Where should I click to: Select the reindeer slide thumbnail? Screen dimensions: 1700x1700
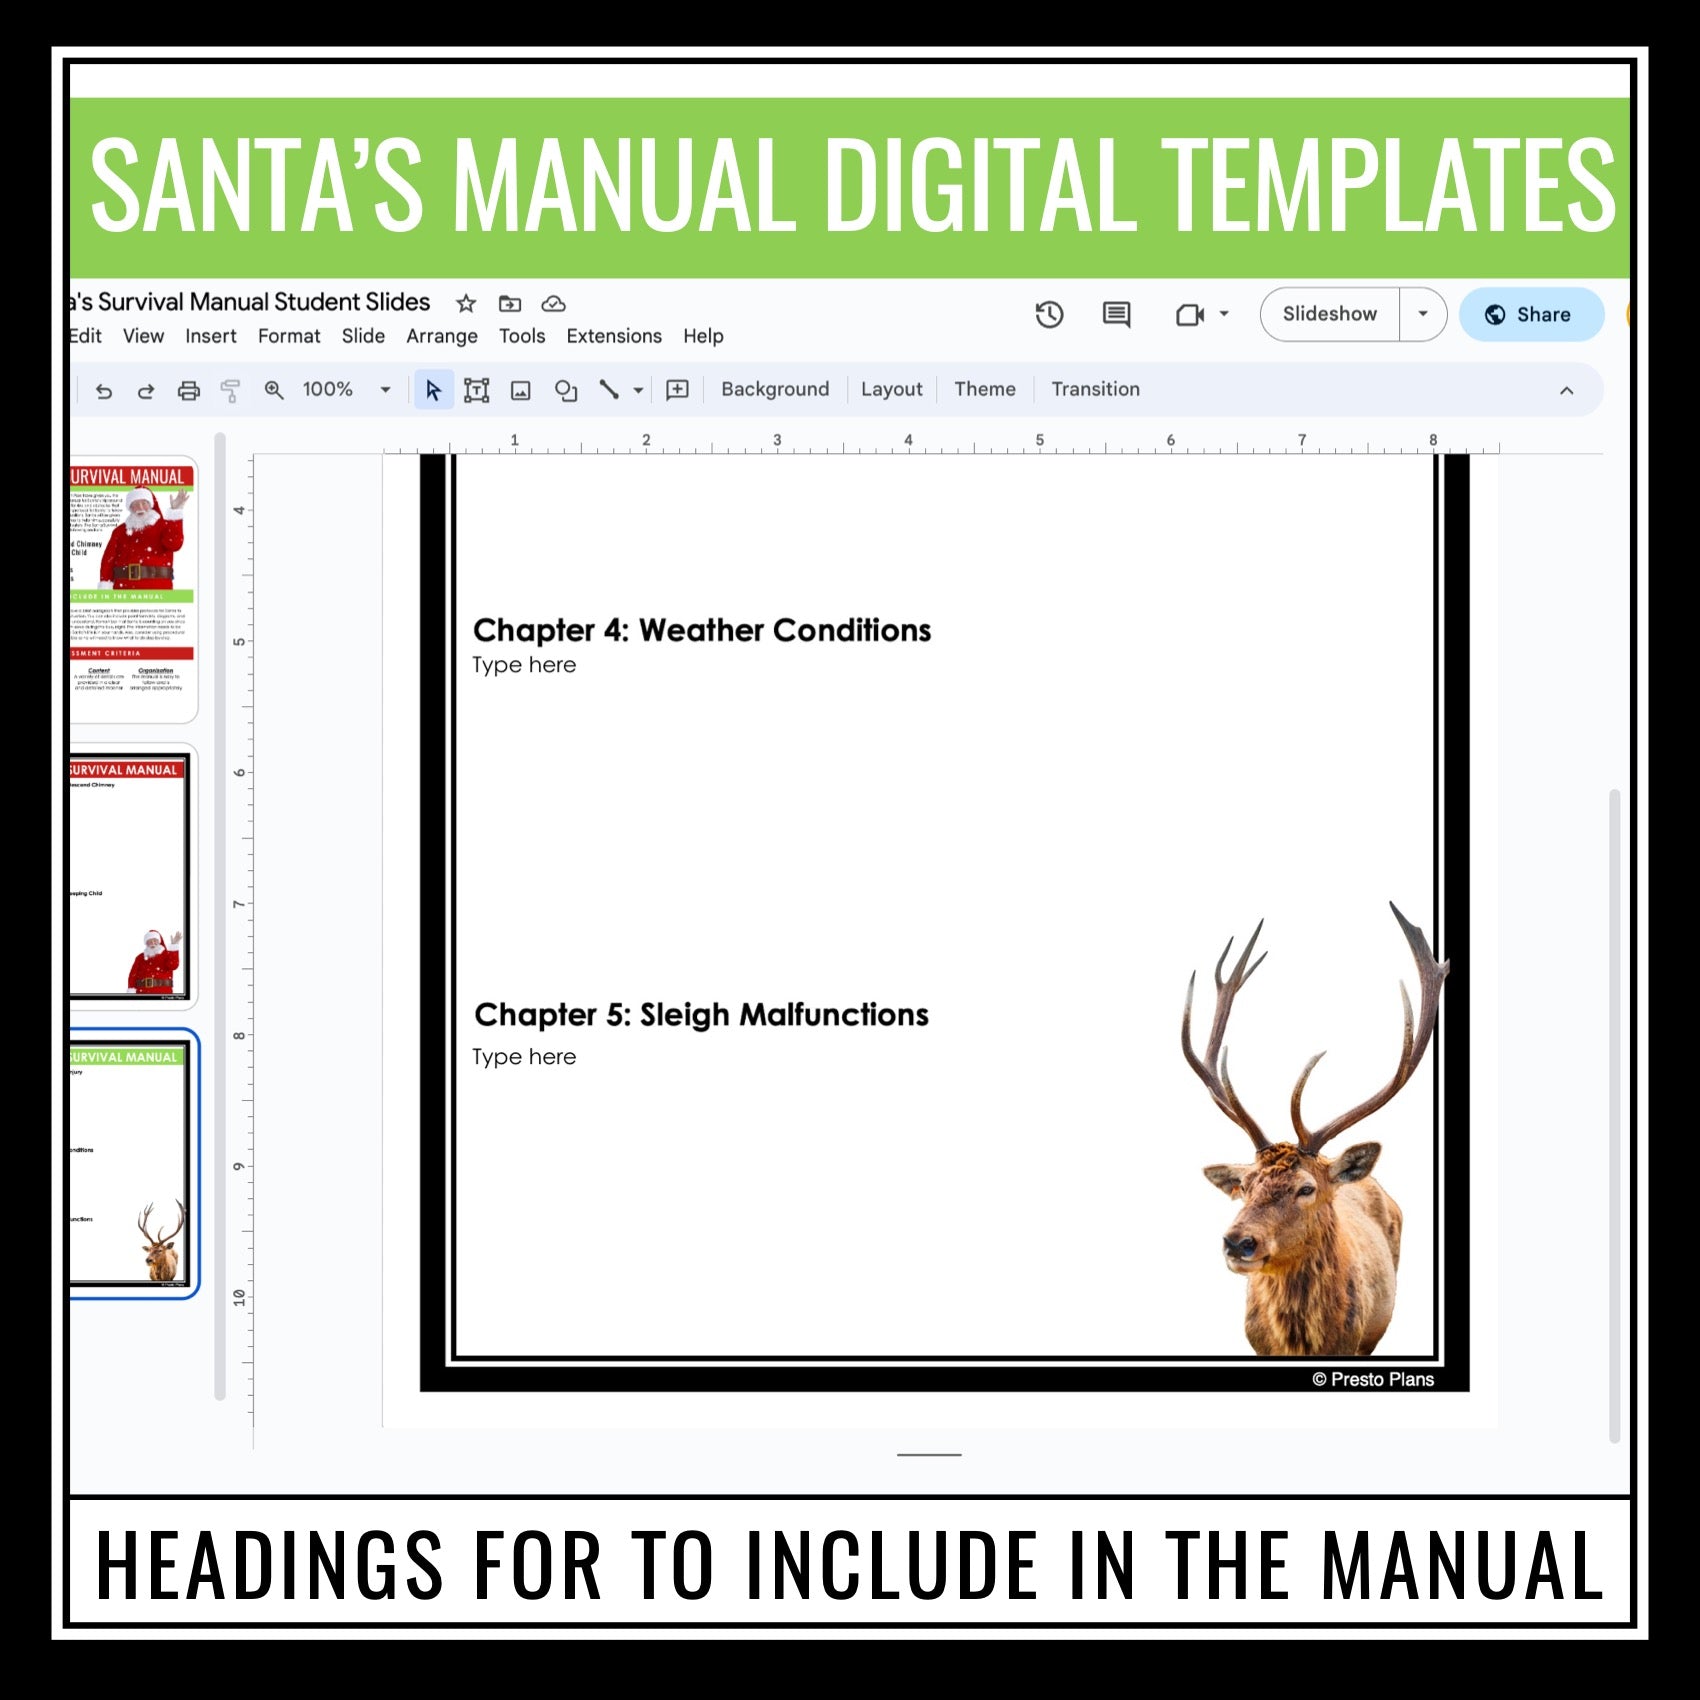(133, 1164)
